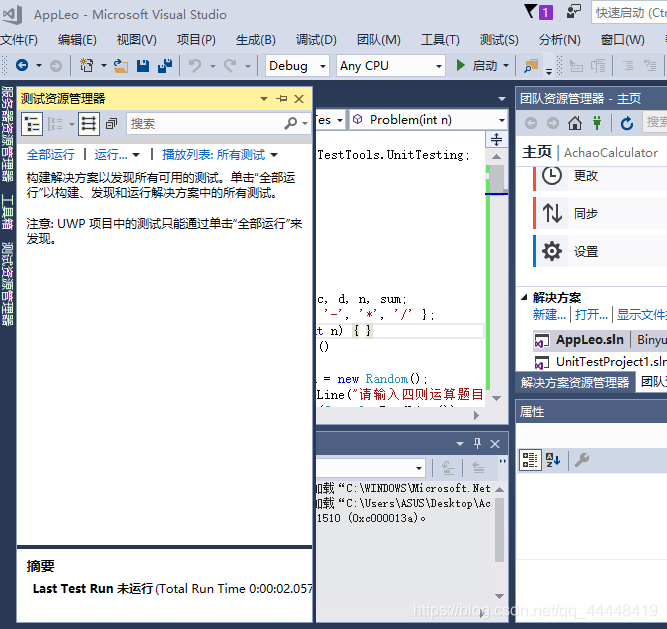Switch to the 解决方案资源管理器 tab
The height and width of the screenshot is (629, 667).
click(x=575, y=382)
